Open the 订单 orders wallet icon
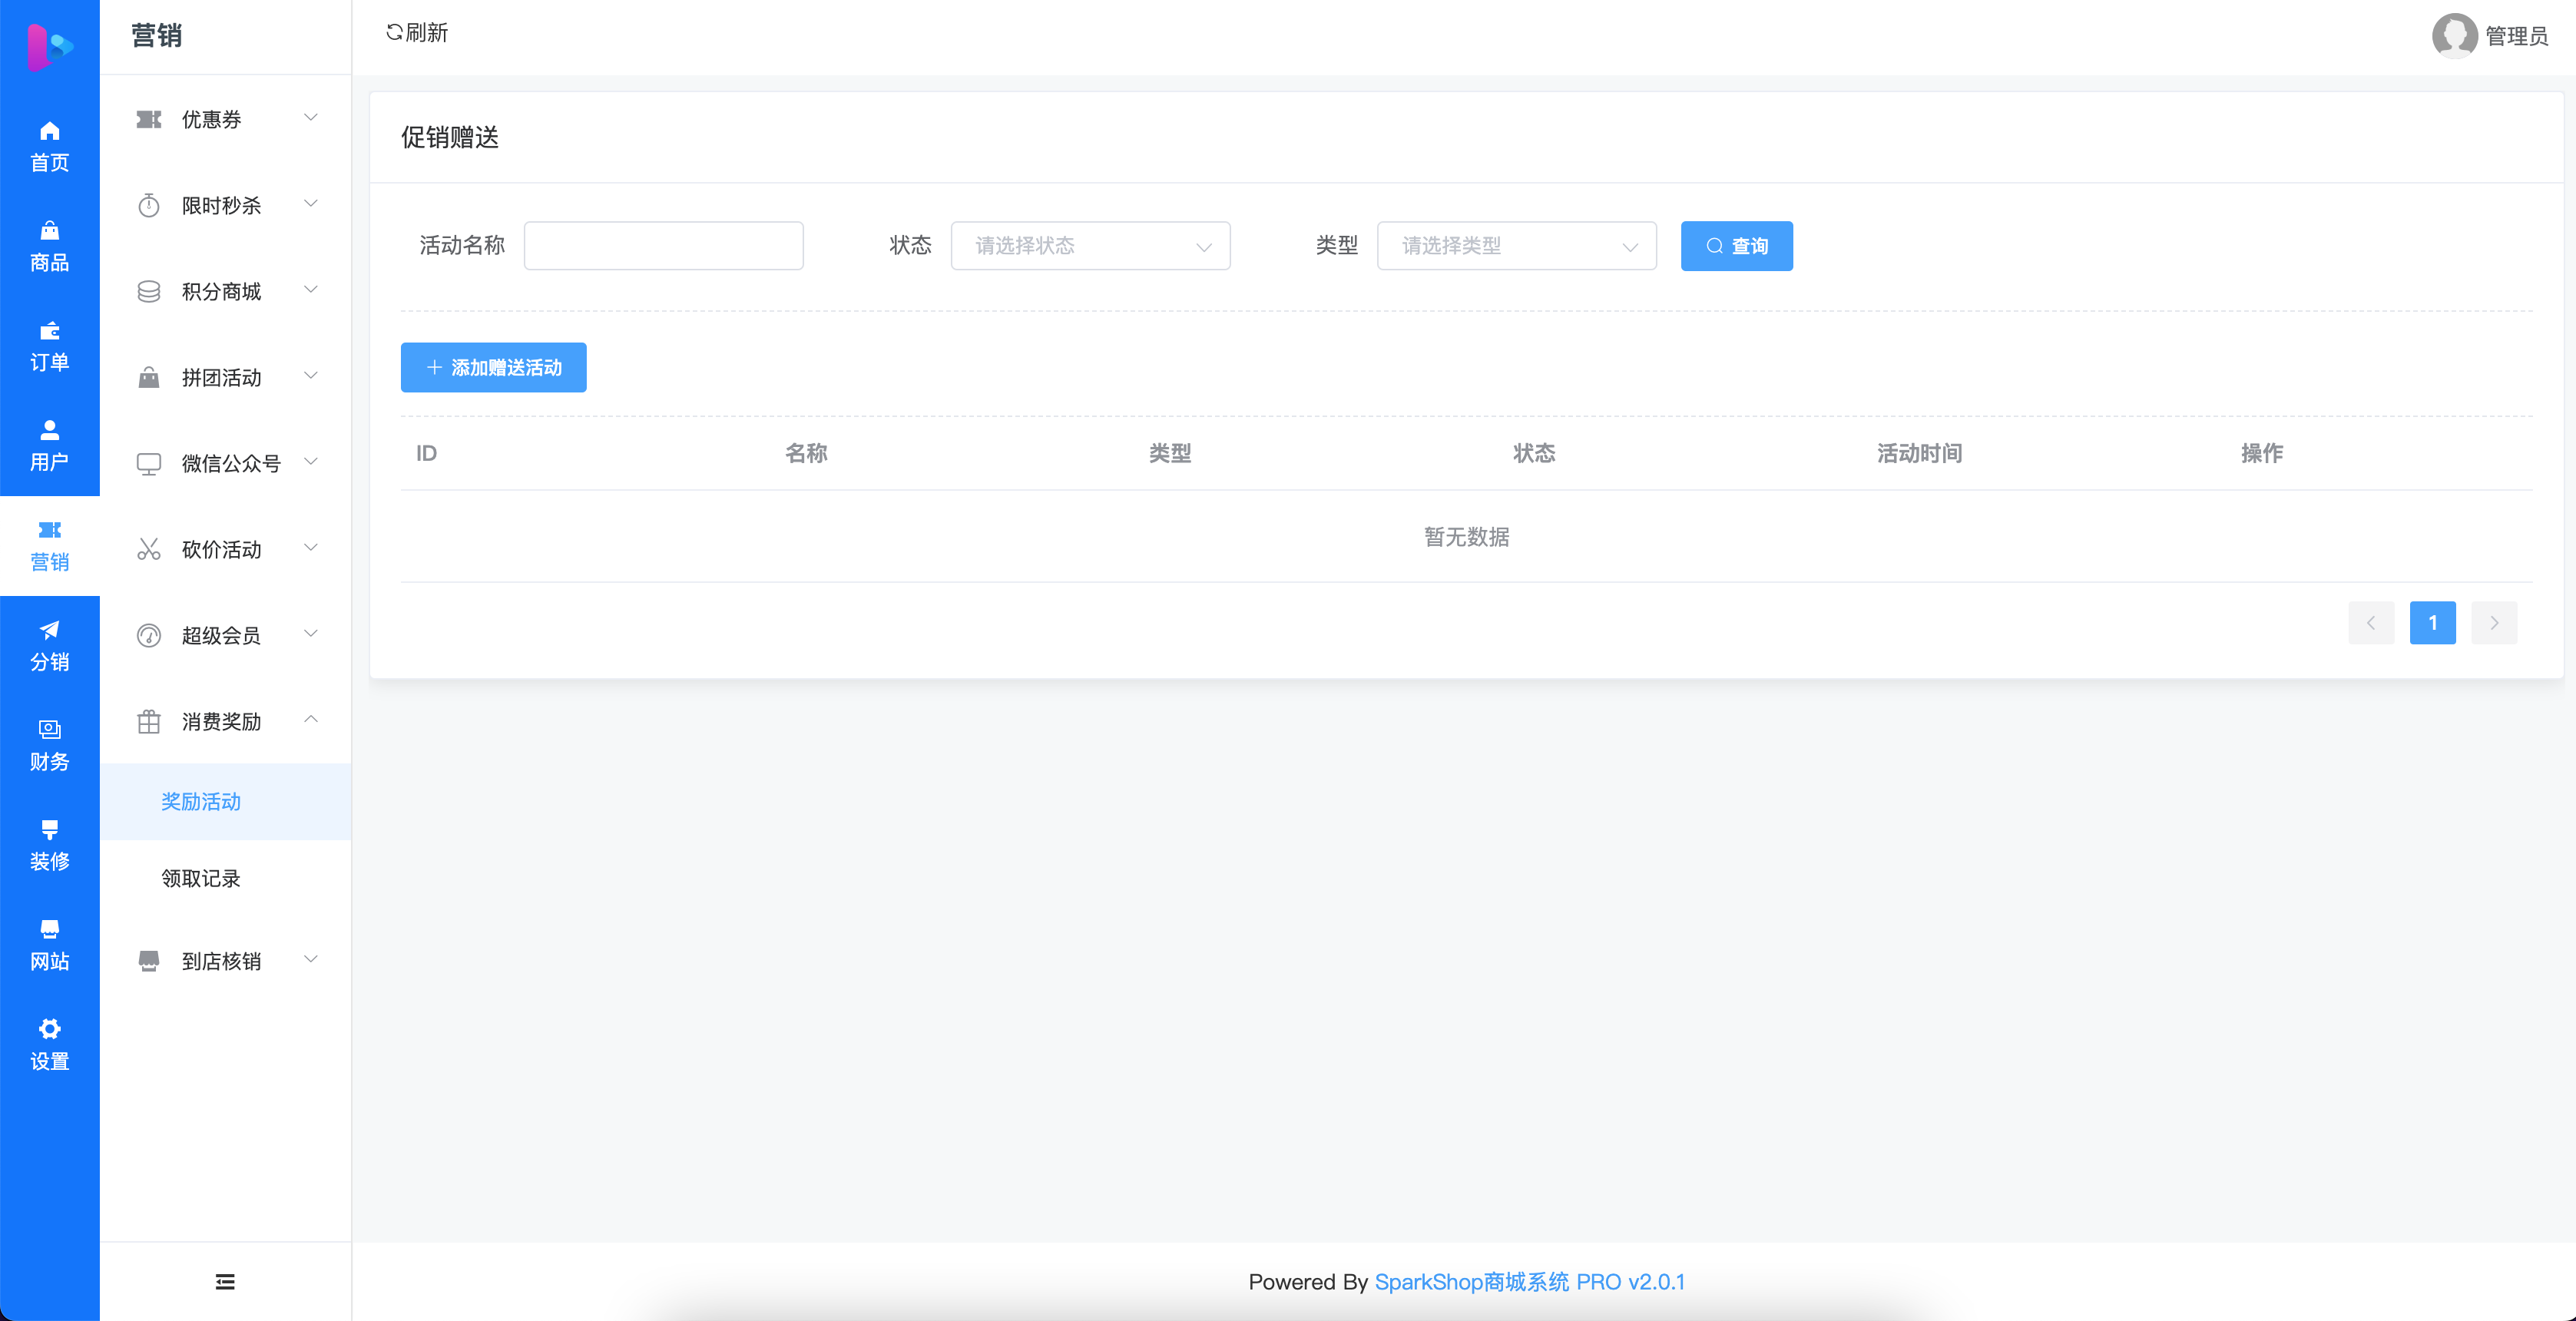 coord(49,331)
